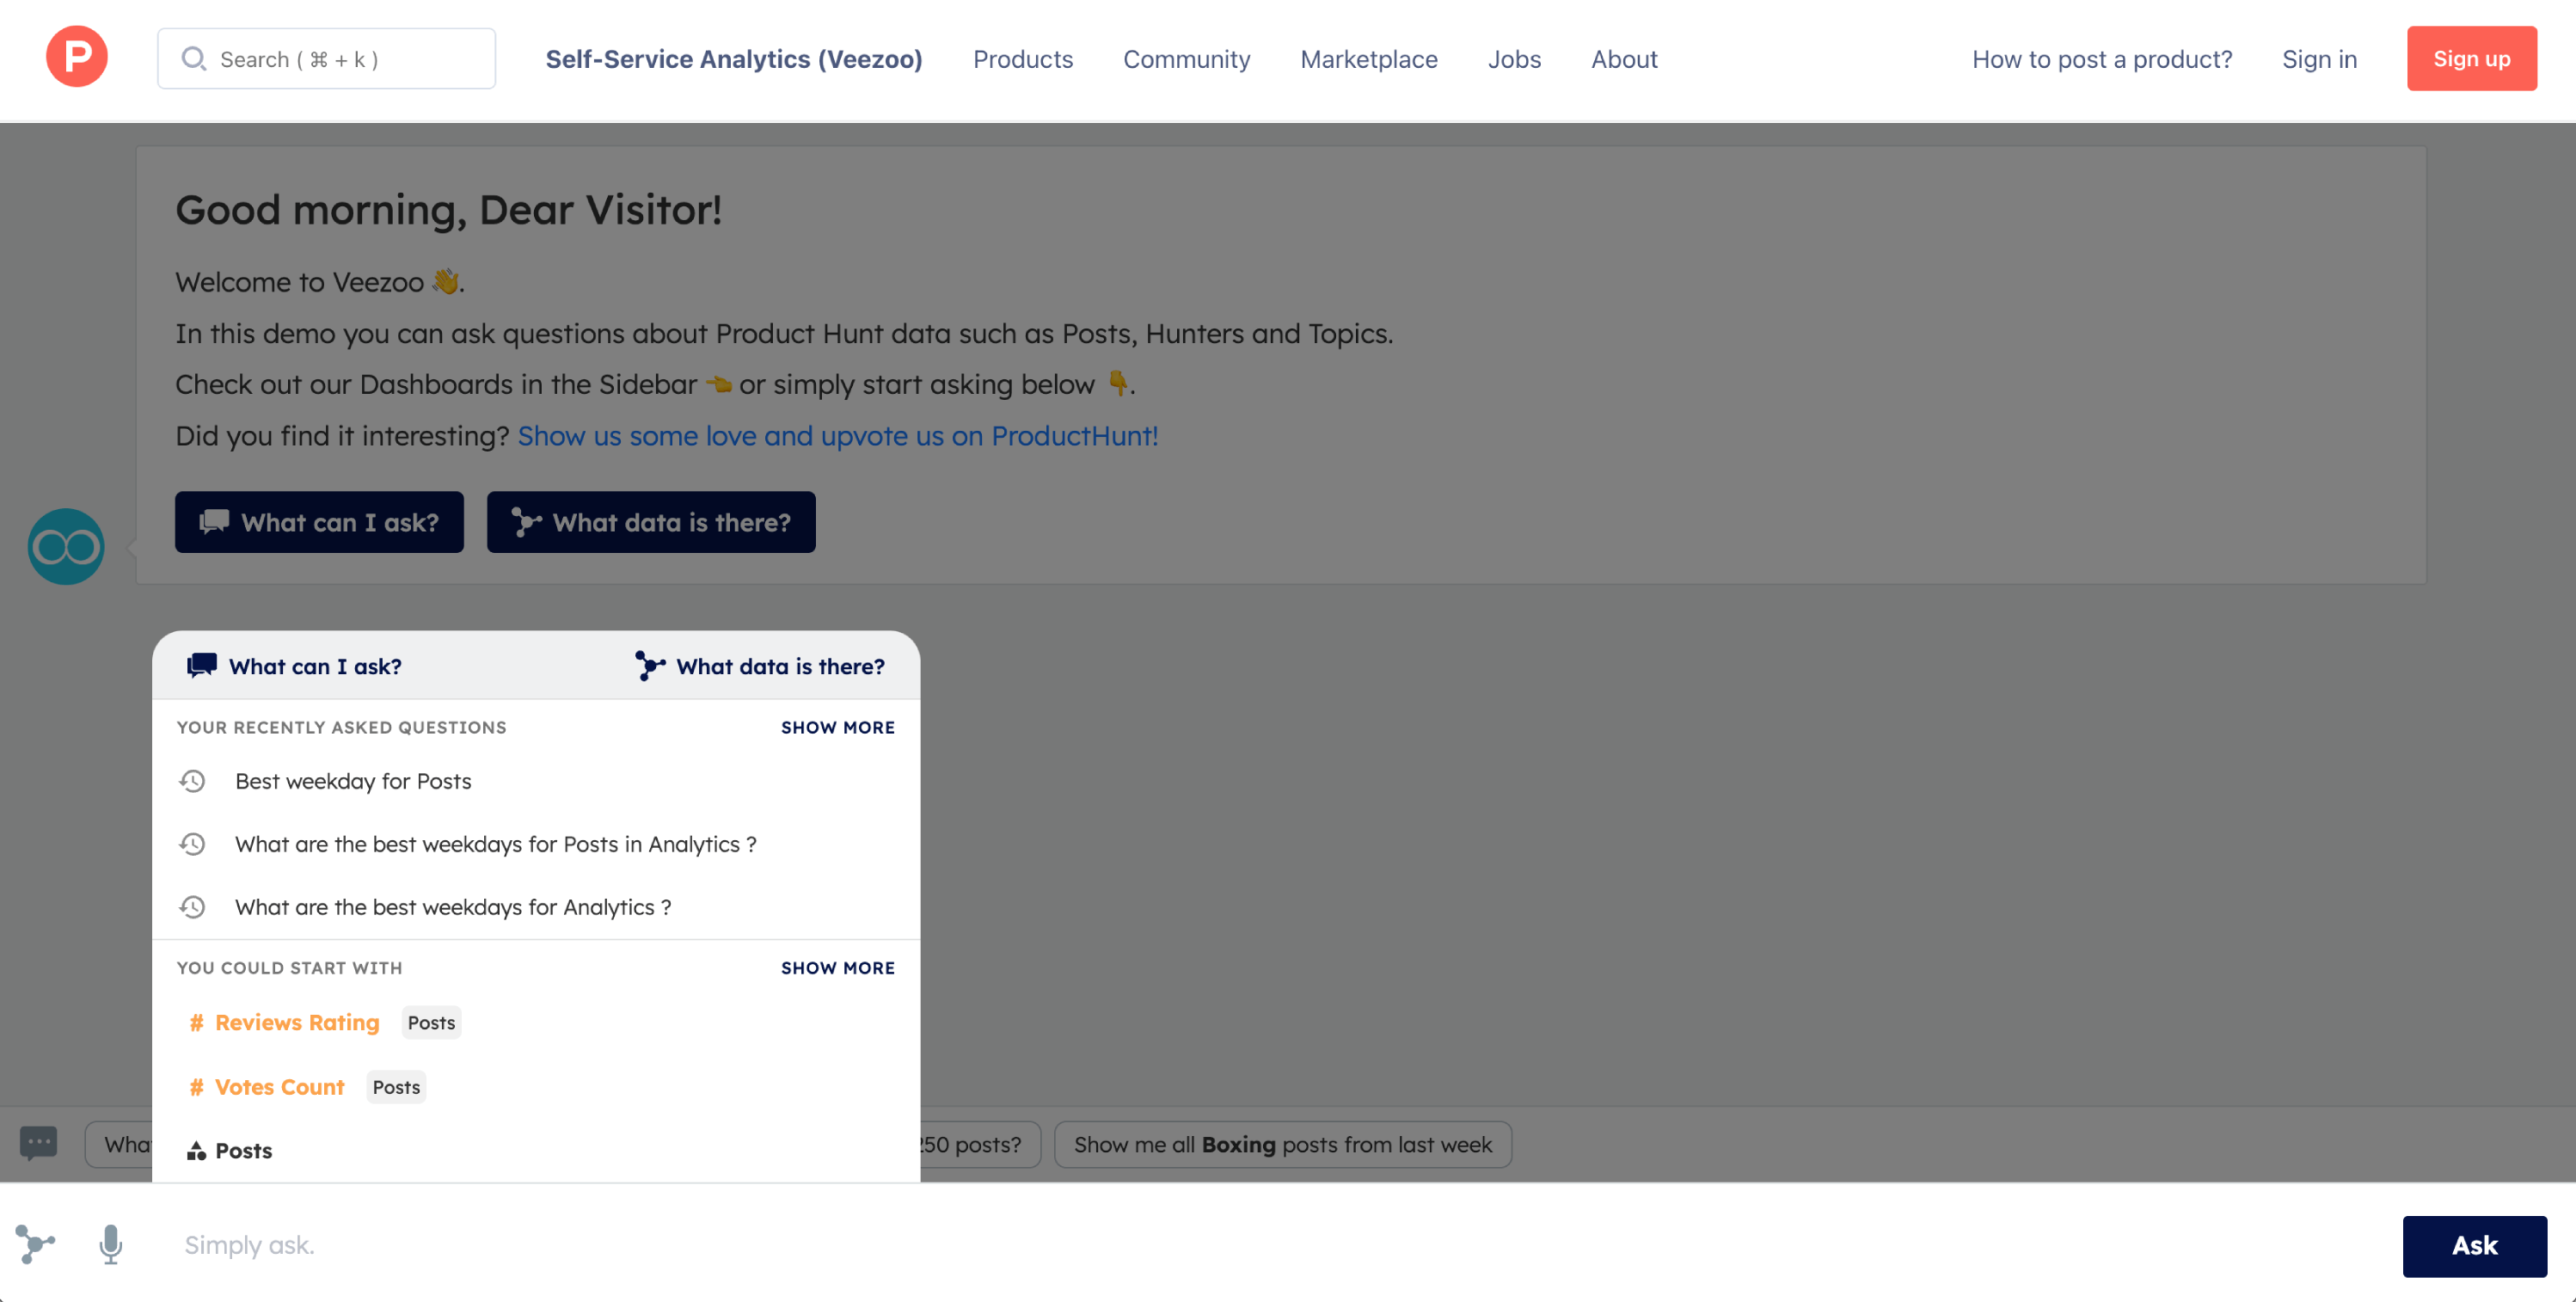Show more 'You could start with' suggestions
2576x1302 pixels.
[838, 968]
